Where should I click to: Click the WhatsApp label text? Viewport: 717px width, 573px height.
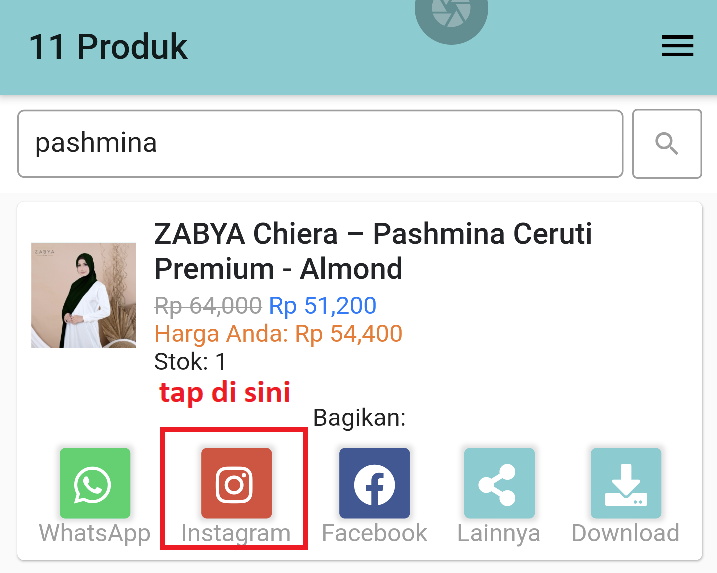(95, 533)
